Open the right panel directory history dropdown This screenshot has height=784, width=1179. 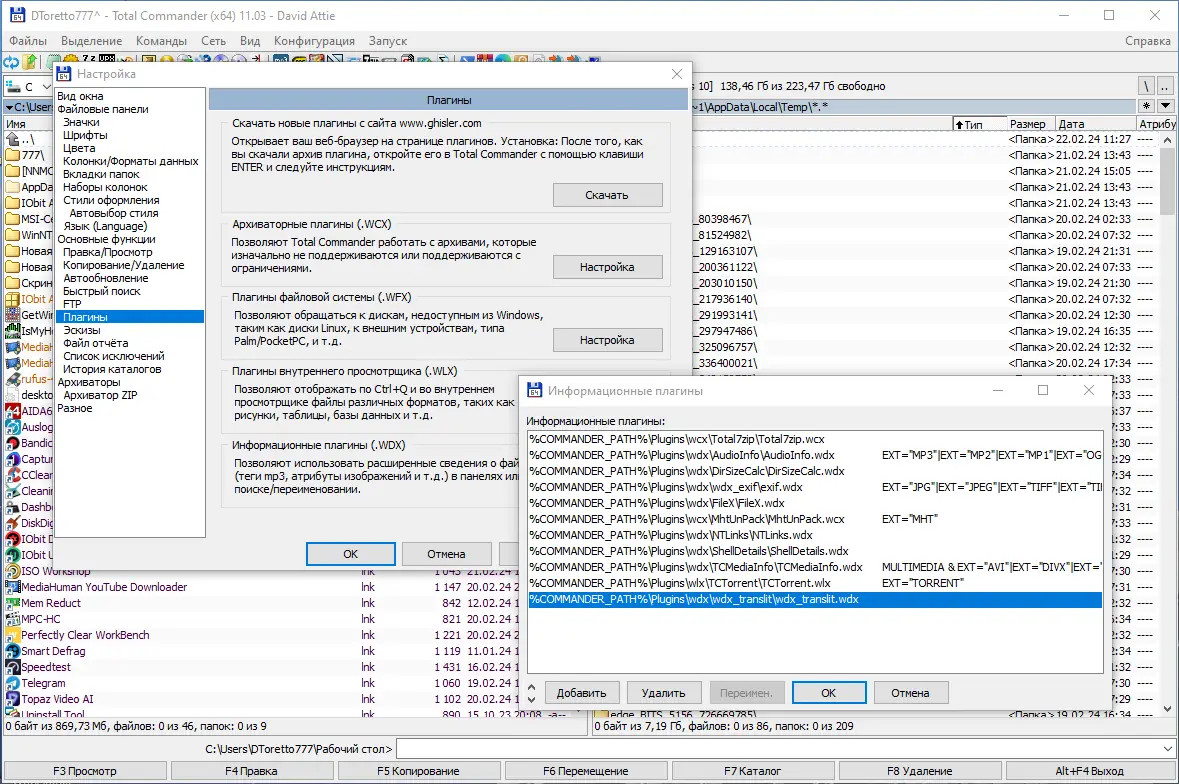(1165, 106)
